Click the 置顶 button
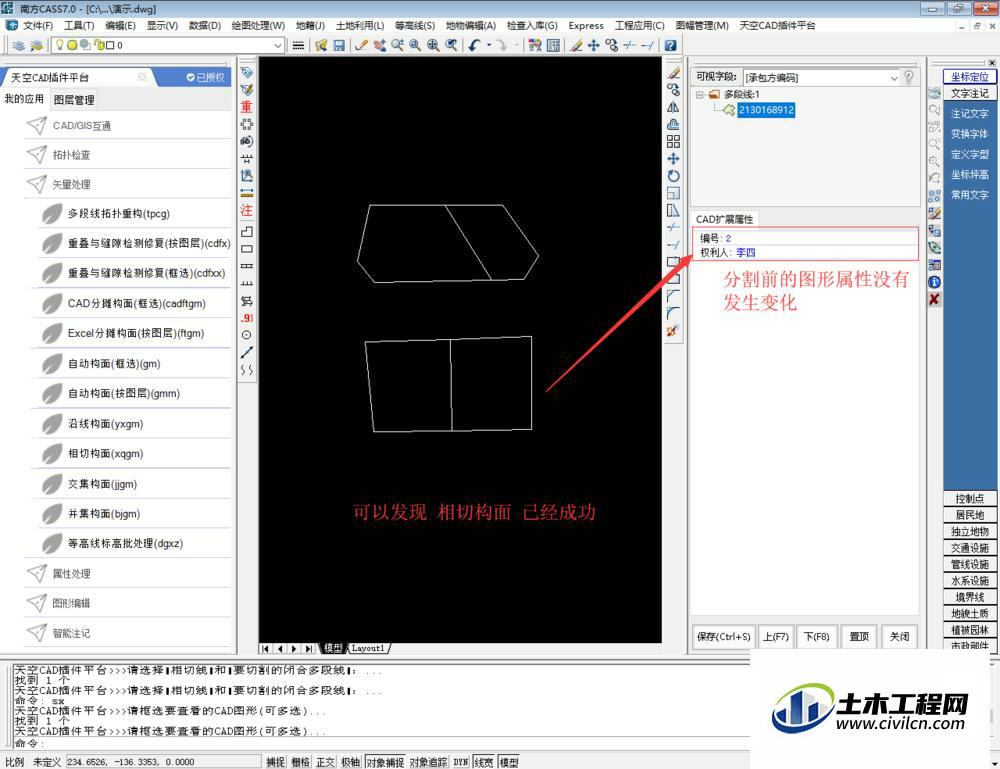This screenshot has height=769, width=1000. point(859,636)
